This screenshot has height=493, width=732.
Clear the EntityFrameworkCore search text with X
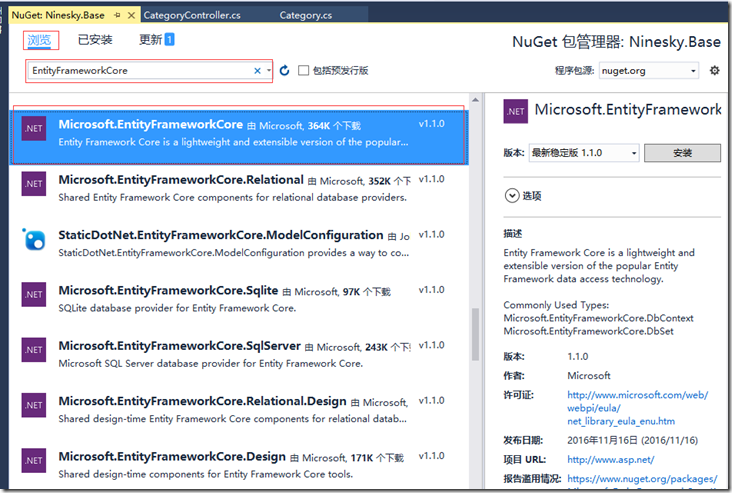(x=257, y=71)
